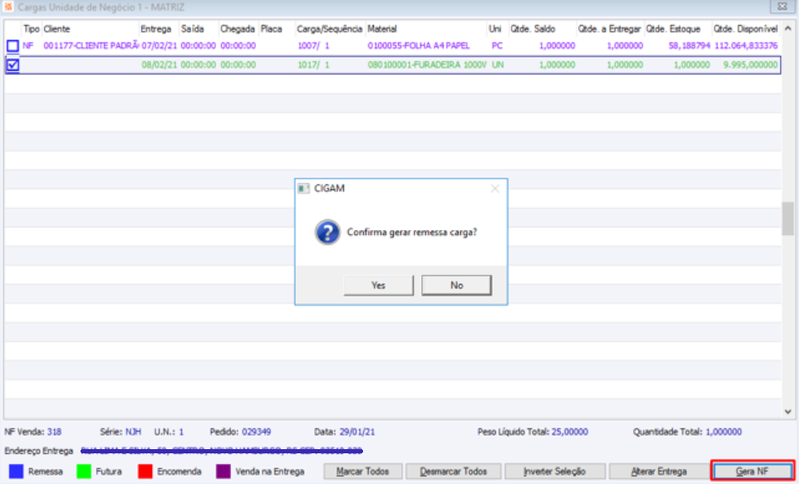Click the Carga/Sequência column header

click(x=330, y=29)
